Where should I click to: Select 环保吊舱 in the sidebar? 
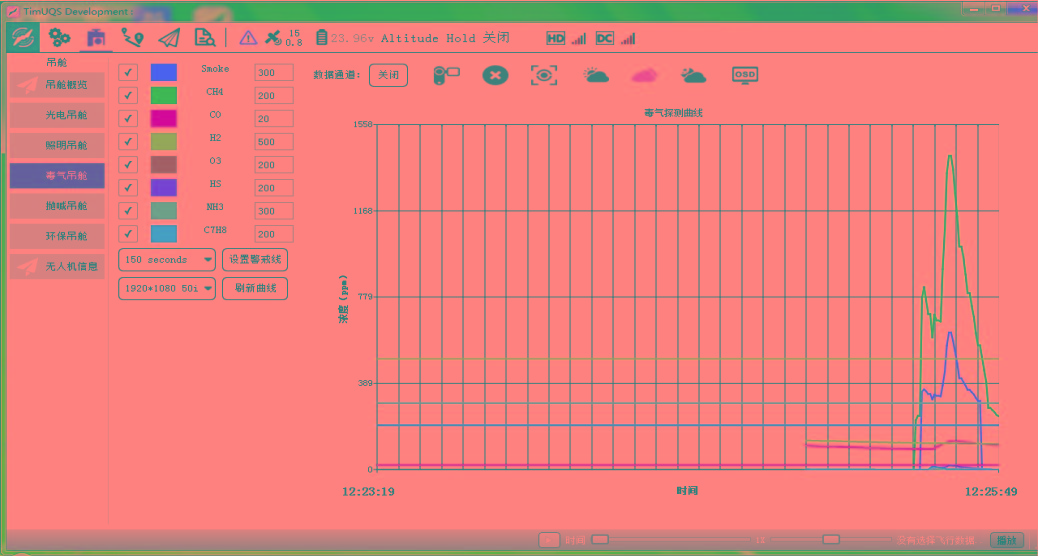[57, 236]
